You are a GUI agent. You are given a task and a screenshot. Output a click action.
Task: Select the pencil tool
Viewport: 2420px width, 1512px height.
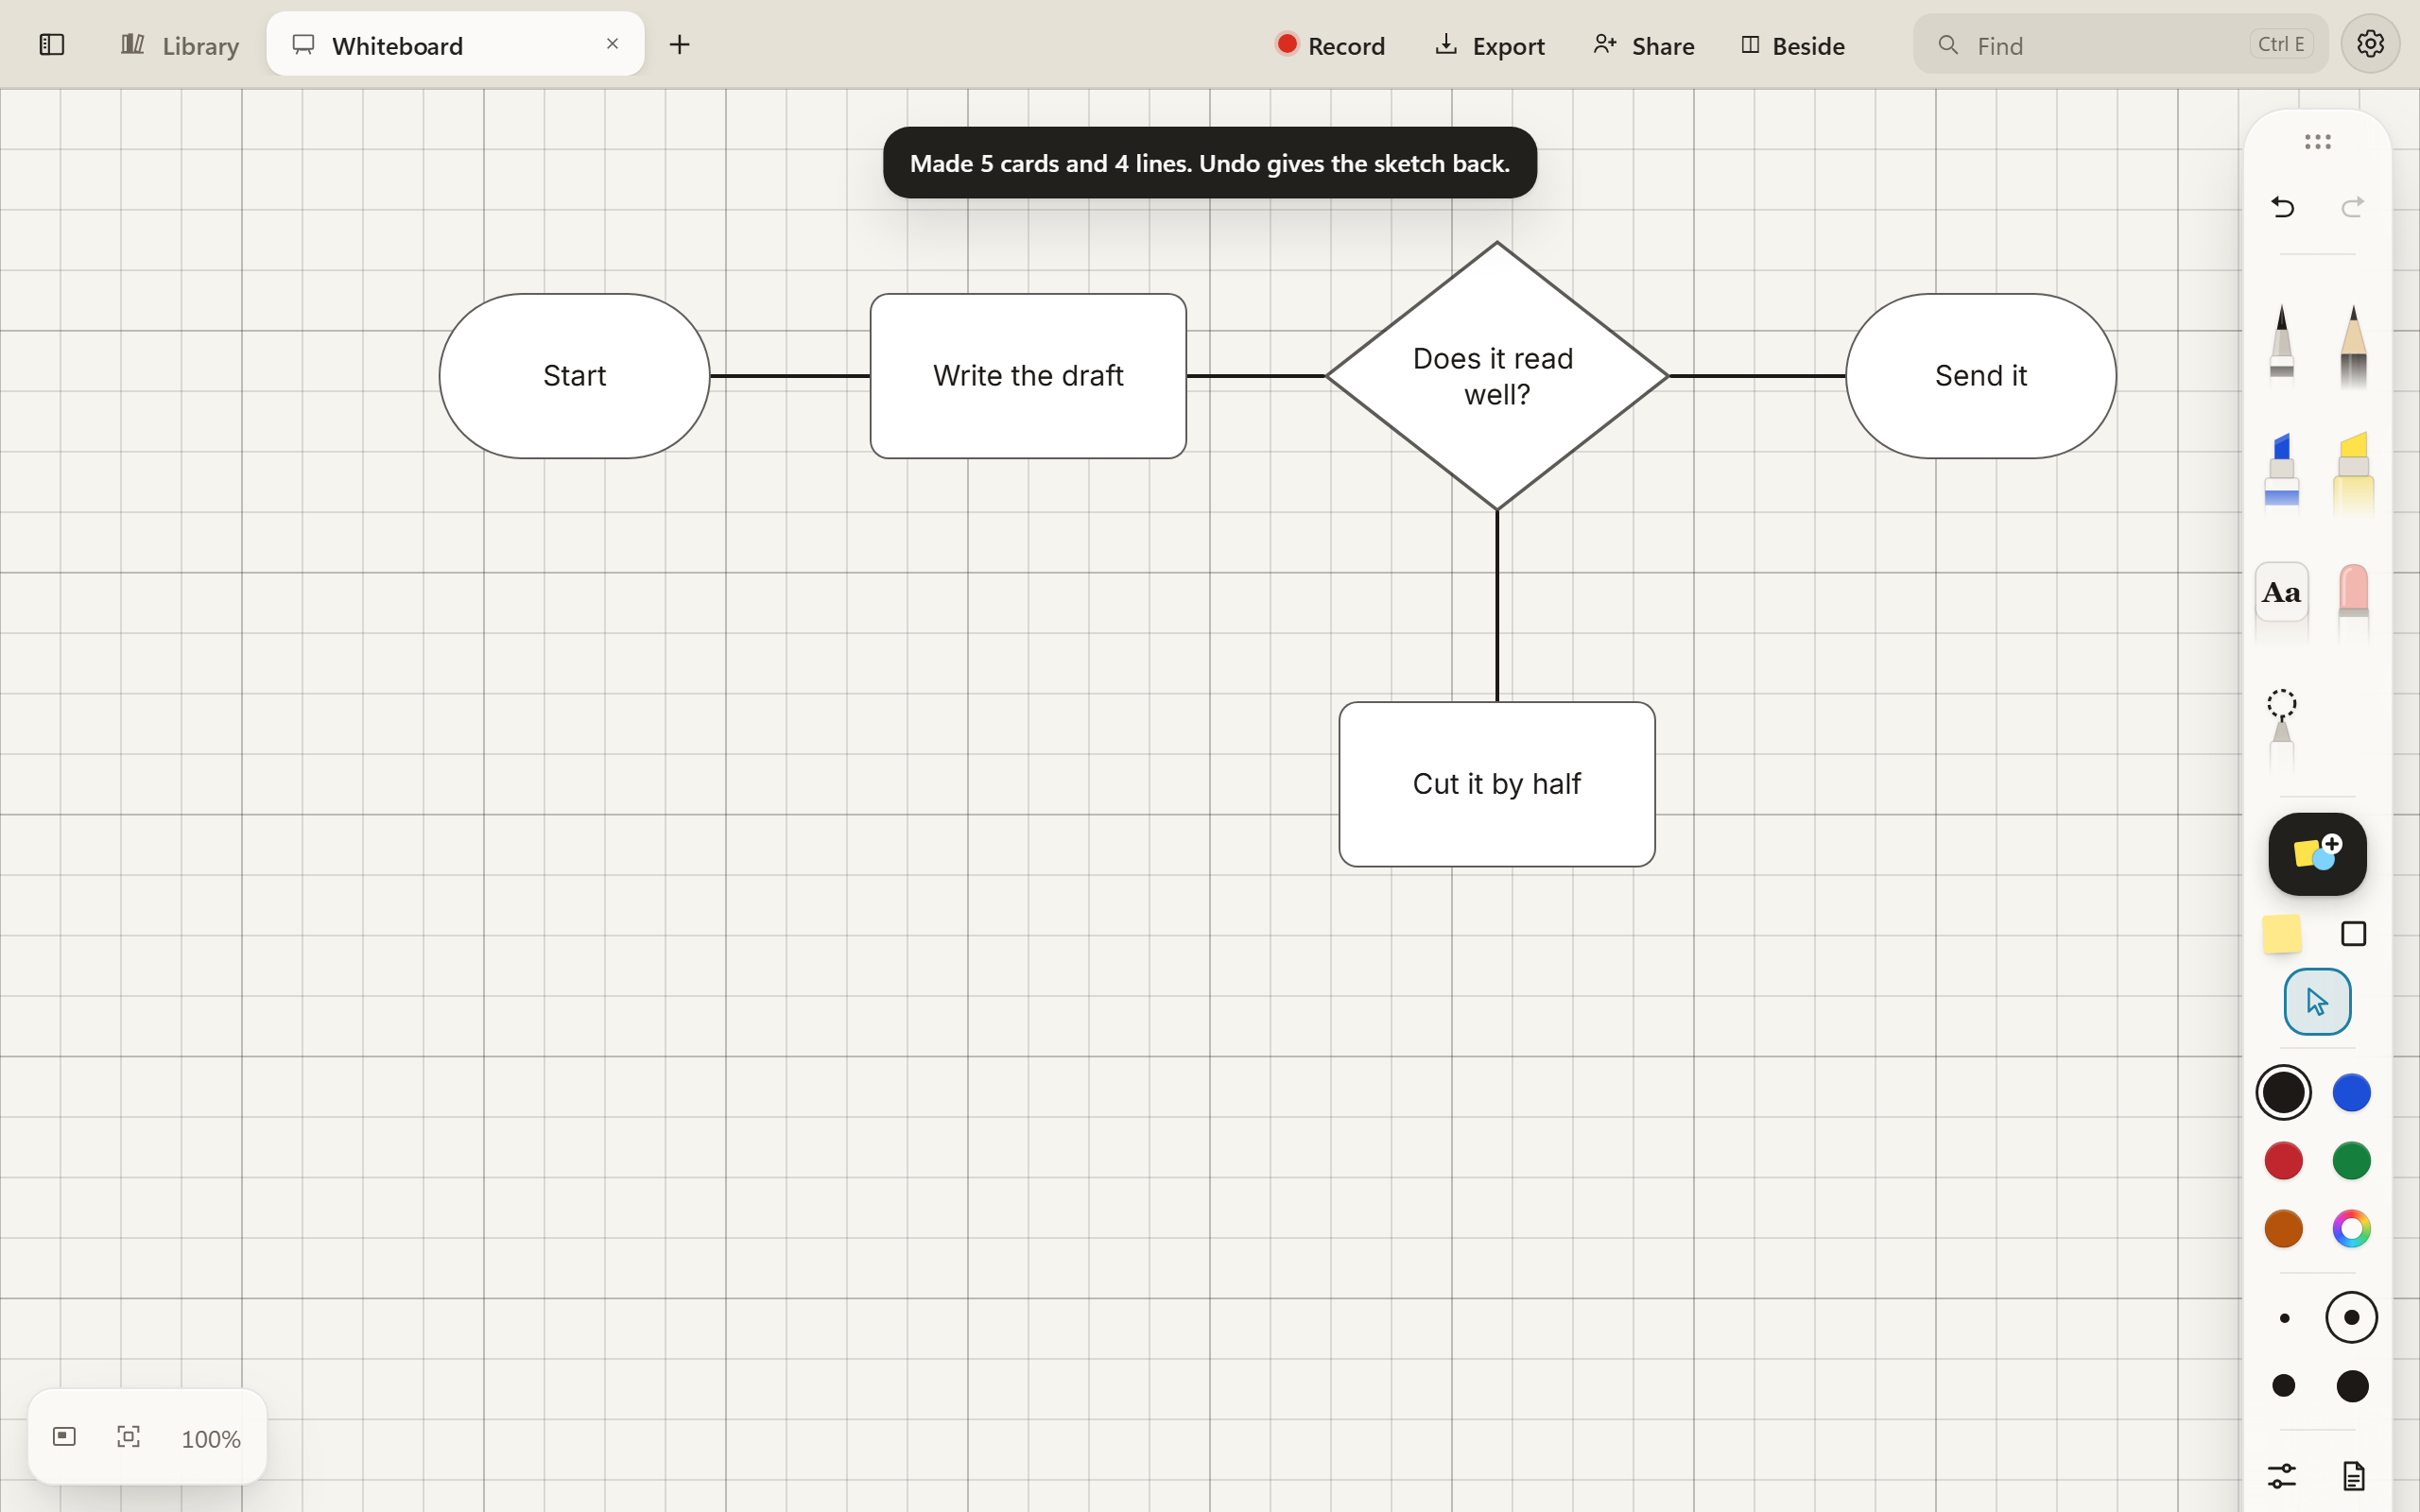pos(2353,346)
